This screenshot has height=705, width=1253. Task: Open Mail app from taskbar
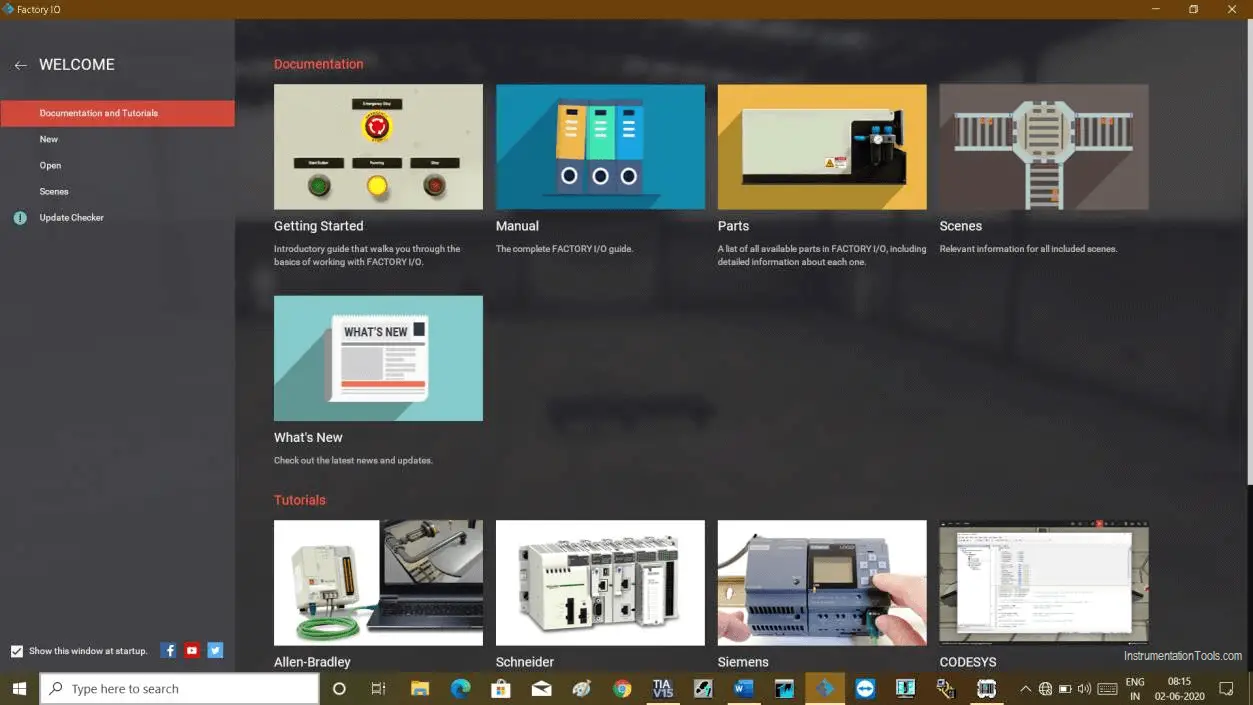click(x=541, y=689)
